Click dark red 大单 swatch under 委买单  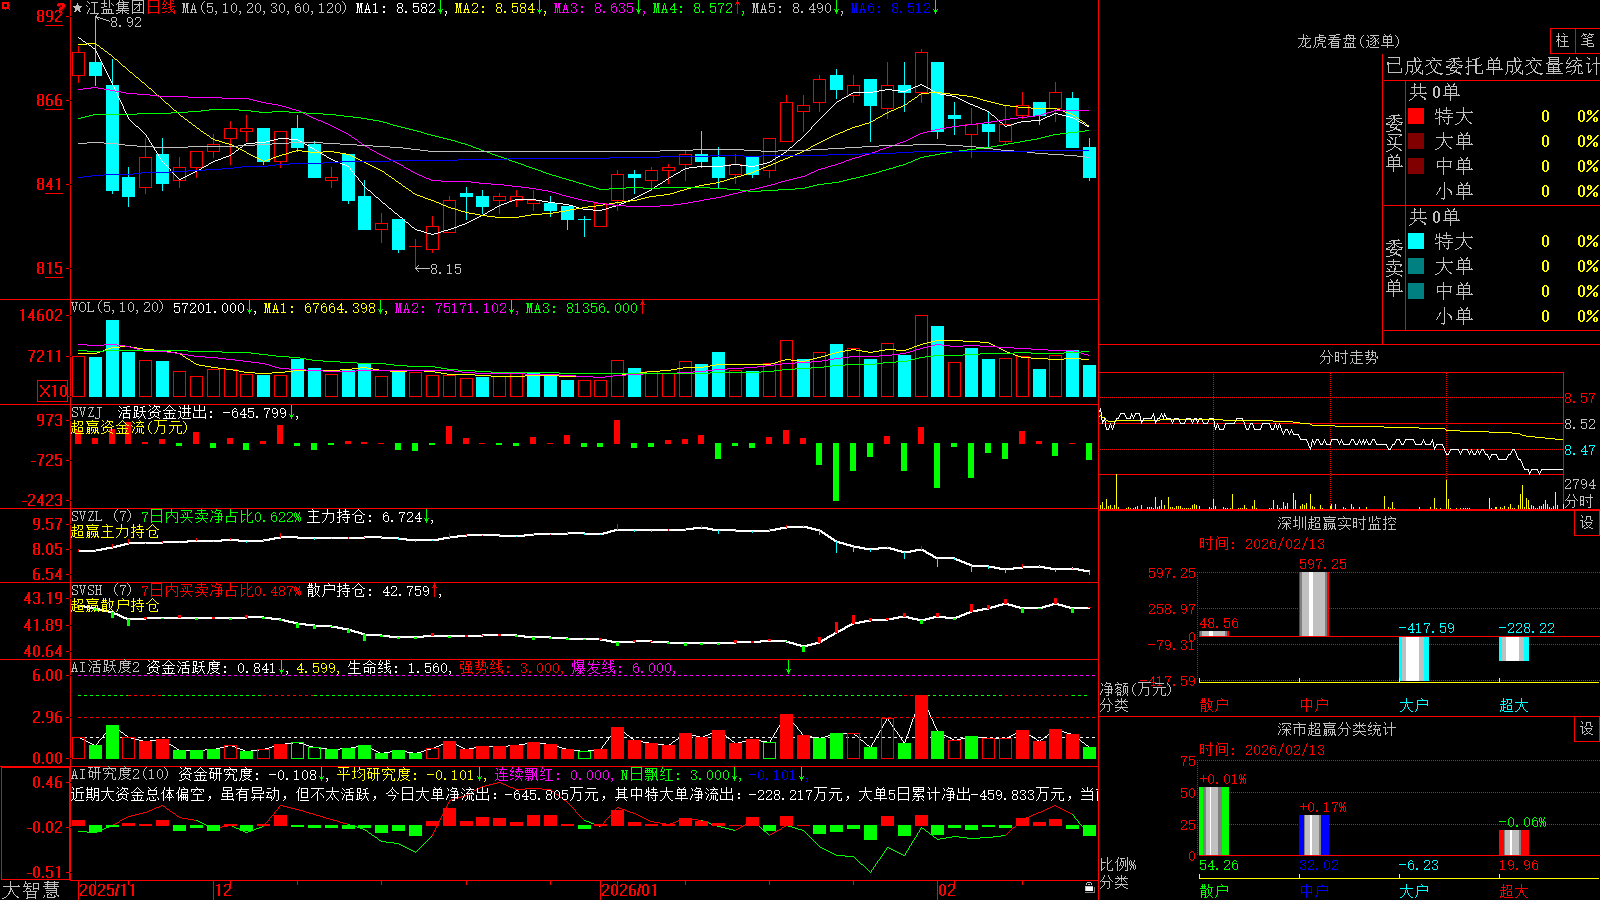pos(1416,141)
